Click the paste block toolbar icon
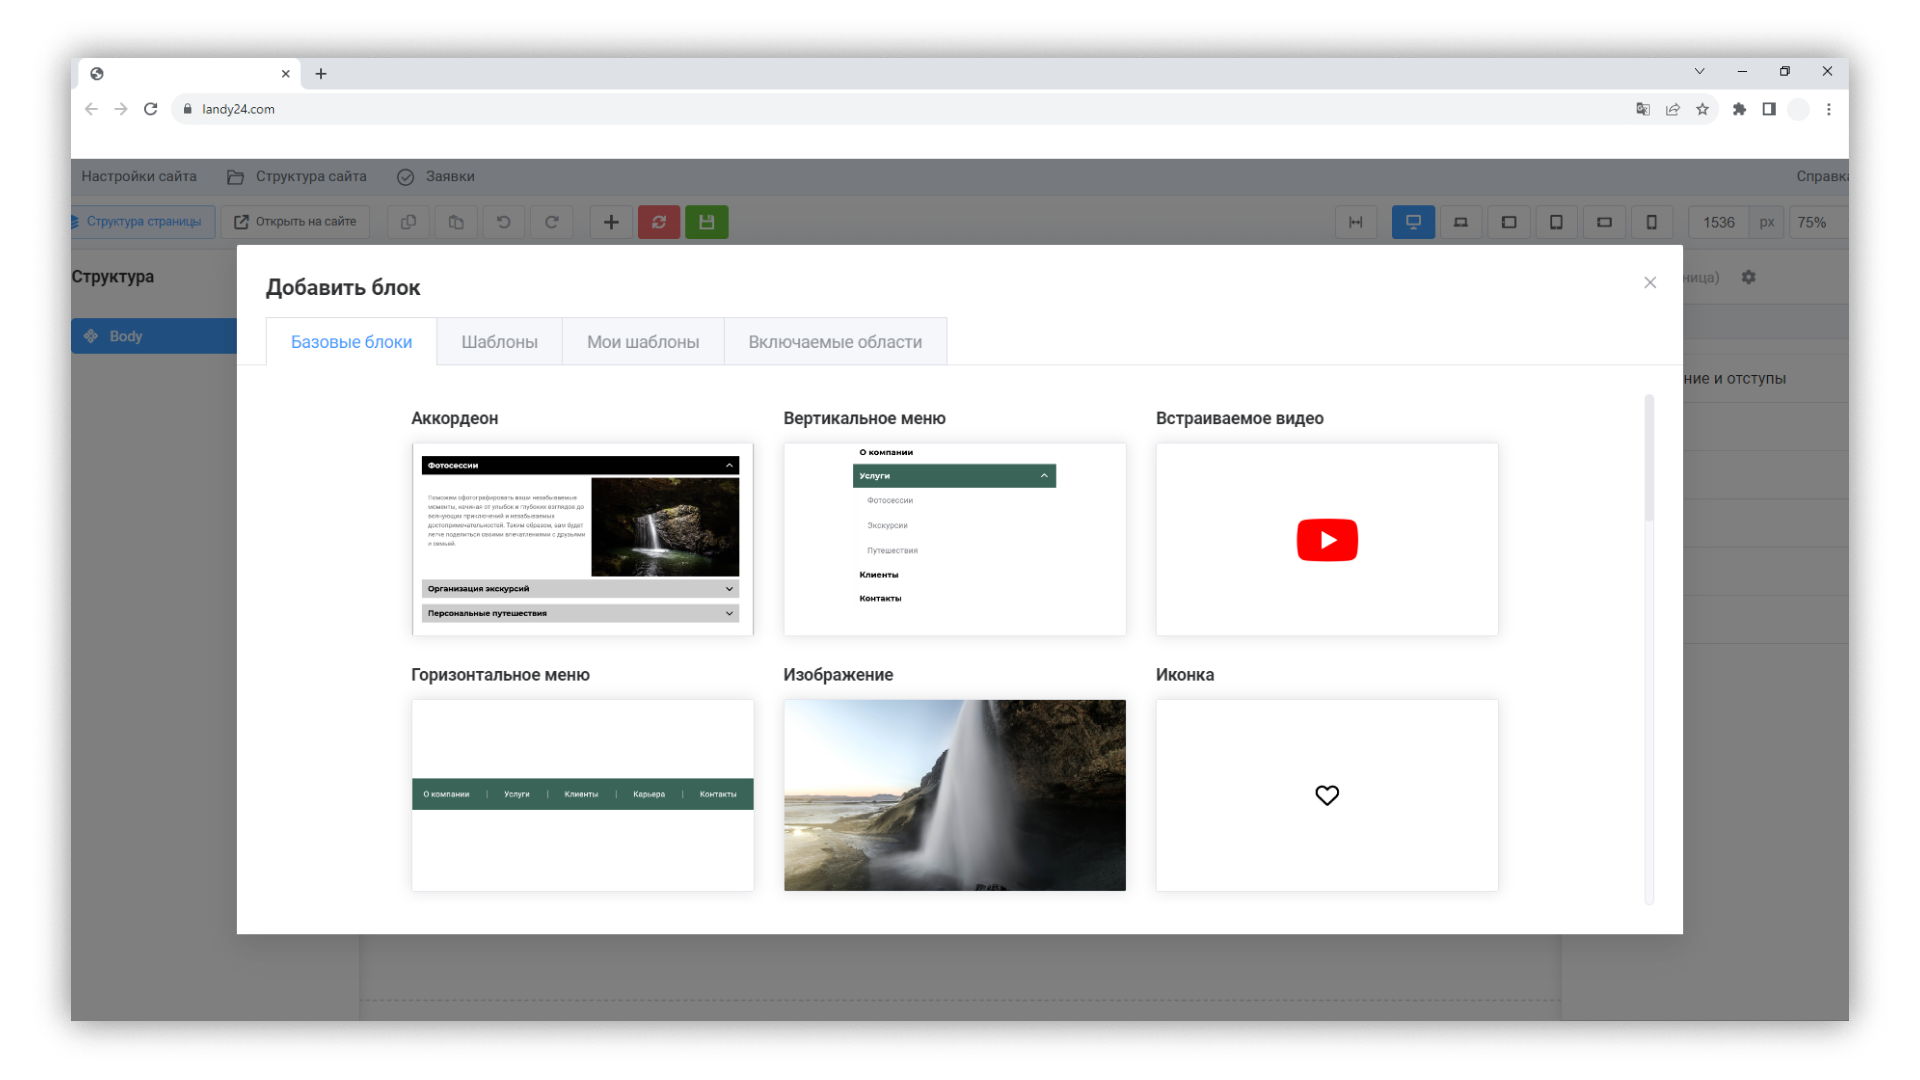 point(456,222)
